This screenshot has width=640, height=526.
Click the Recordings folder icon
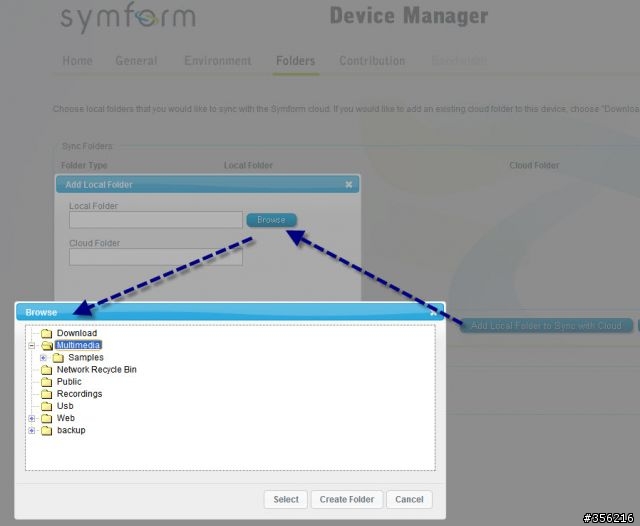coord(47,394)
